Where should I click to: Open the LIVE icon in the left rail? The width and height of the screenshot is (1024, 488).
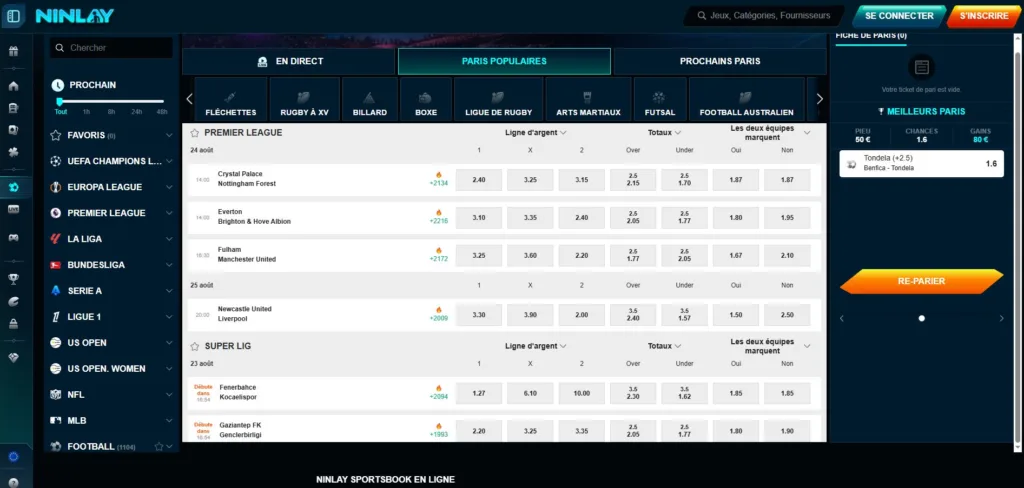coord(13,209)
